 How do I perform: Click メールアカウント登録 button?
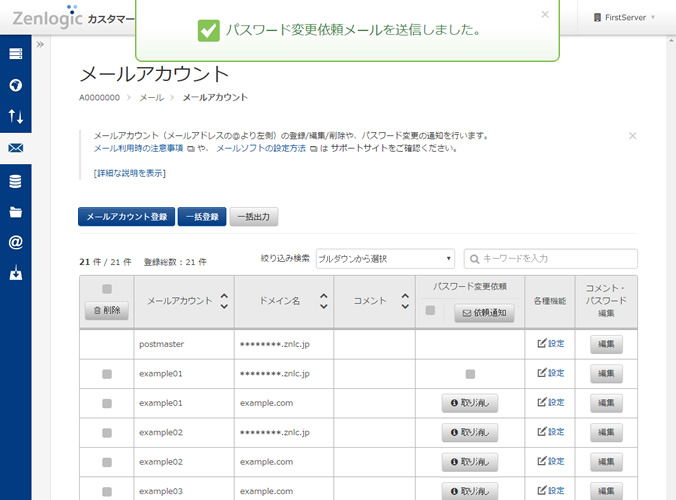(126, 217)
